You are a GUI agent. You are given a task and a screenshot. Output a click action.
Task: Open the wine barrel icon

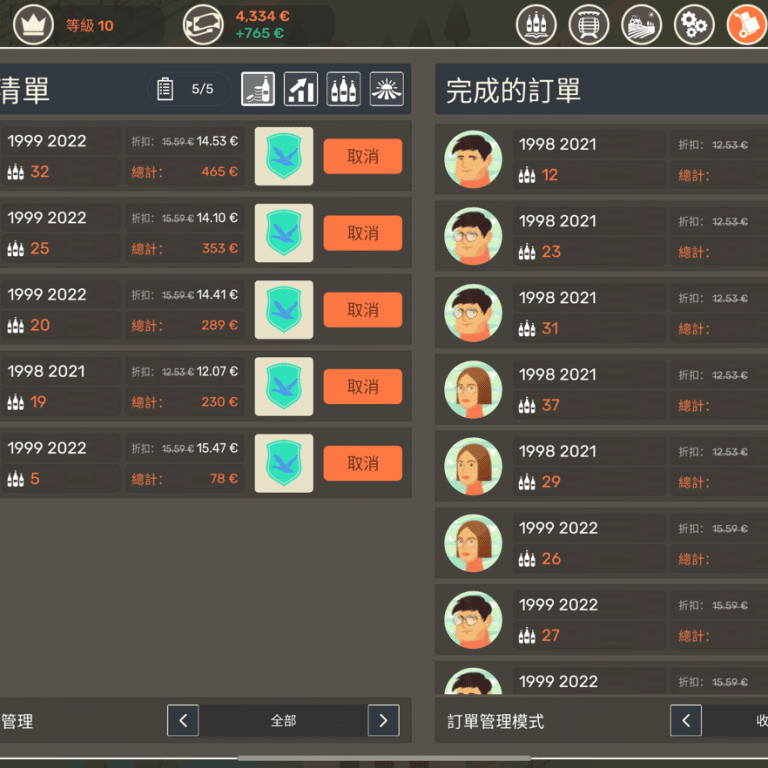click(x=589, y=25)
